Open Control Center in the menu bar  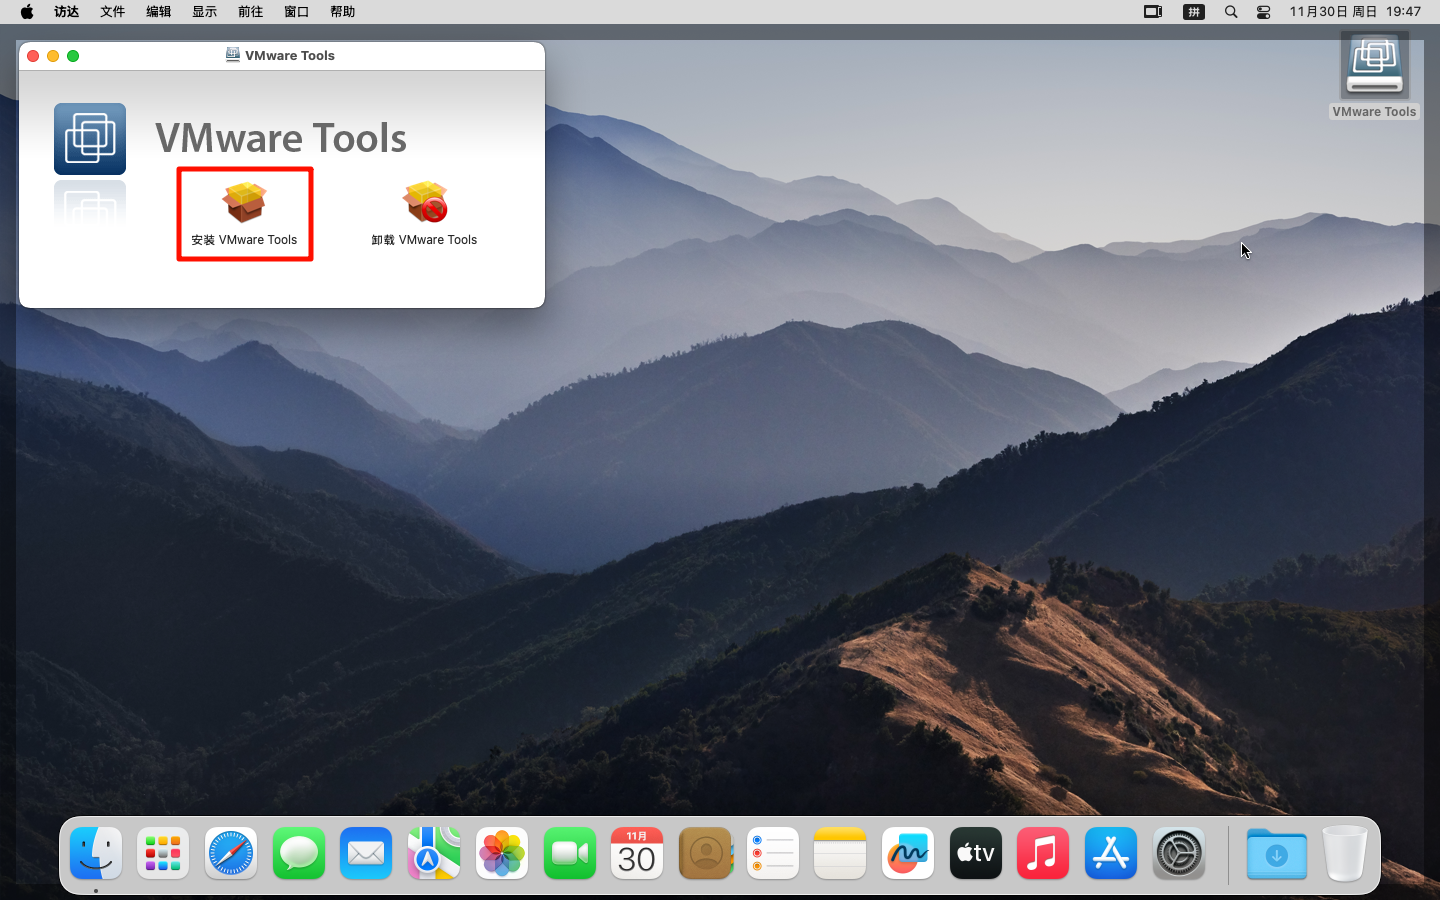click(x=1264, y=12)
